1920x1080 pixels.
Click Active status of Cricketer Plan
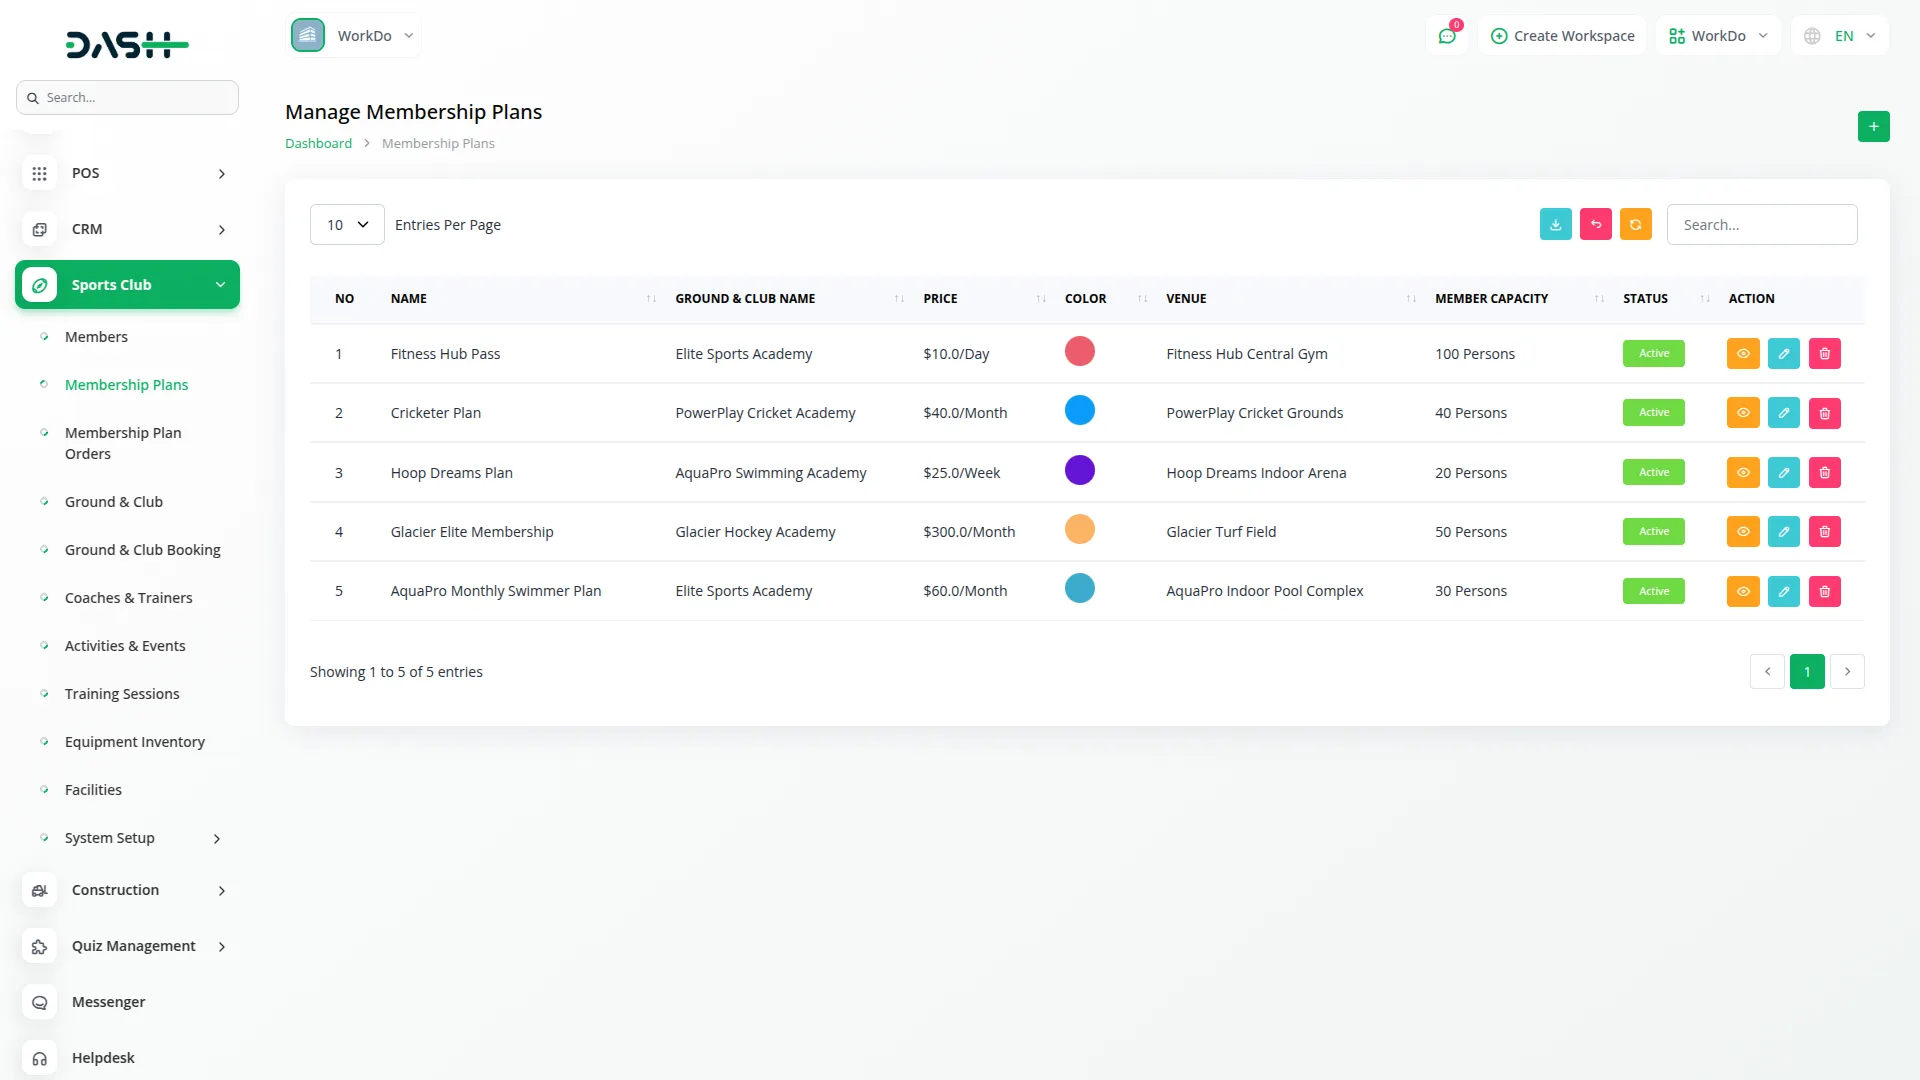tap(1653, 413)
